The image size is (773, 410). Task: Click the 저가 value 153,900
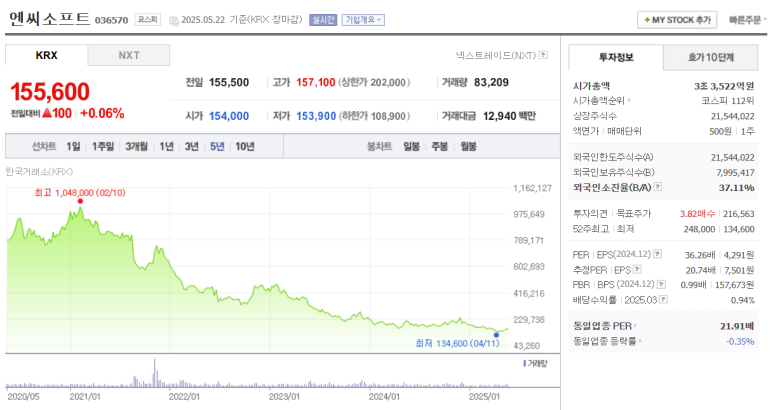click(x=316, y=116)
